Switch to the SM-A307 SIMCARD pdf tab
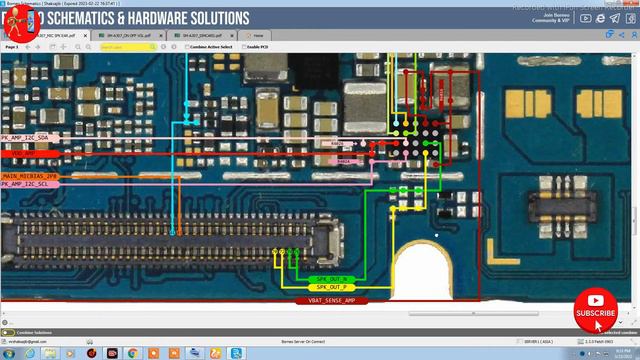 (202, 36)
